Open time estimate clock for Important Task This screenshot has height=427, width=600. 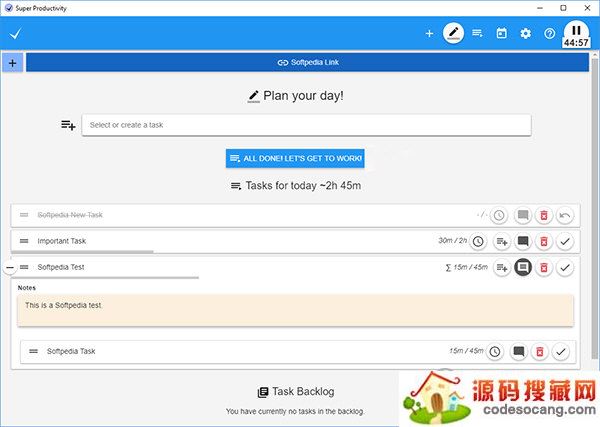(479, 241)
